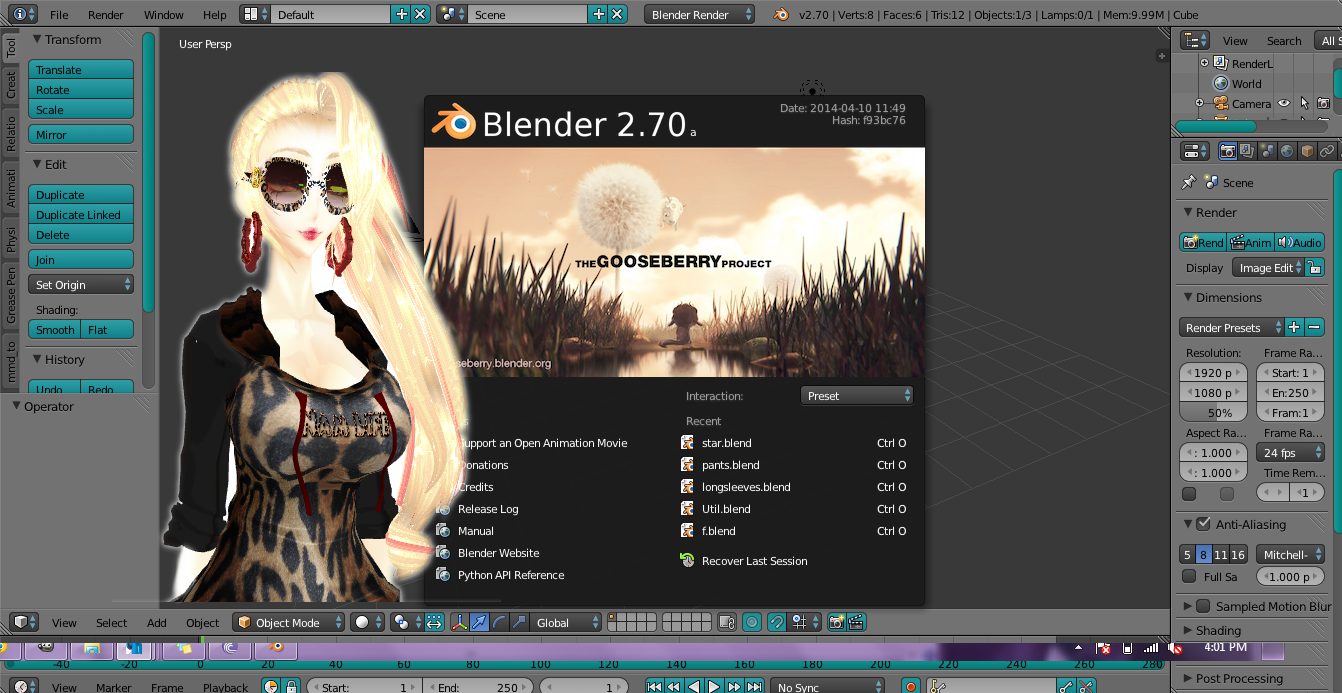Image resolution: width=1342 pixels, height=693 pixels.
Task: Select the rotate manipulator arc icon
Action: (498, 622)
